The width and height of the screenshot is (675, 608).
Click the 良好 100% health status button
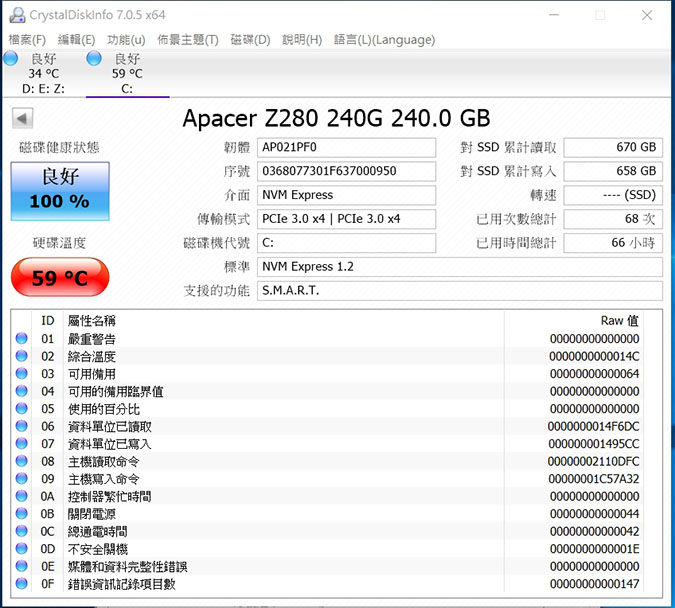click(60, 190)
